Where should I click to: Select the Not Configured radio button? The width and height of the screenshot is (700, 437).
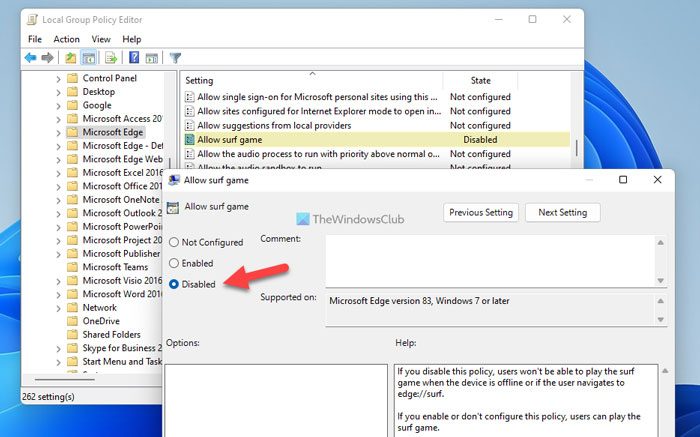click(175, 242)
